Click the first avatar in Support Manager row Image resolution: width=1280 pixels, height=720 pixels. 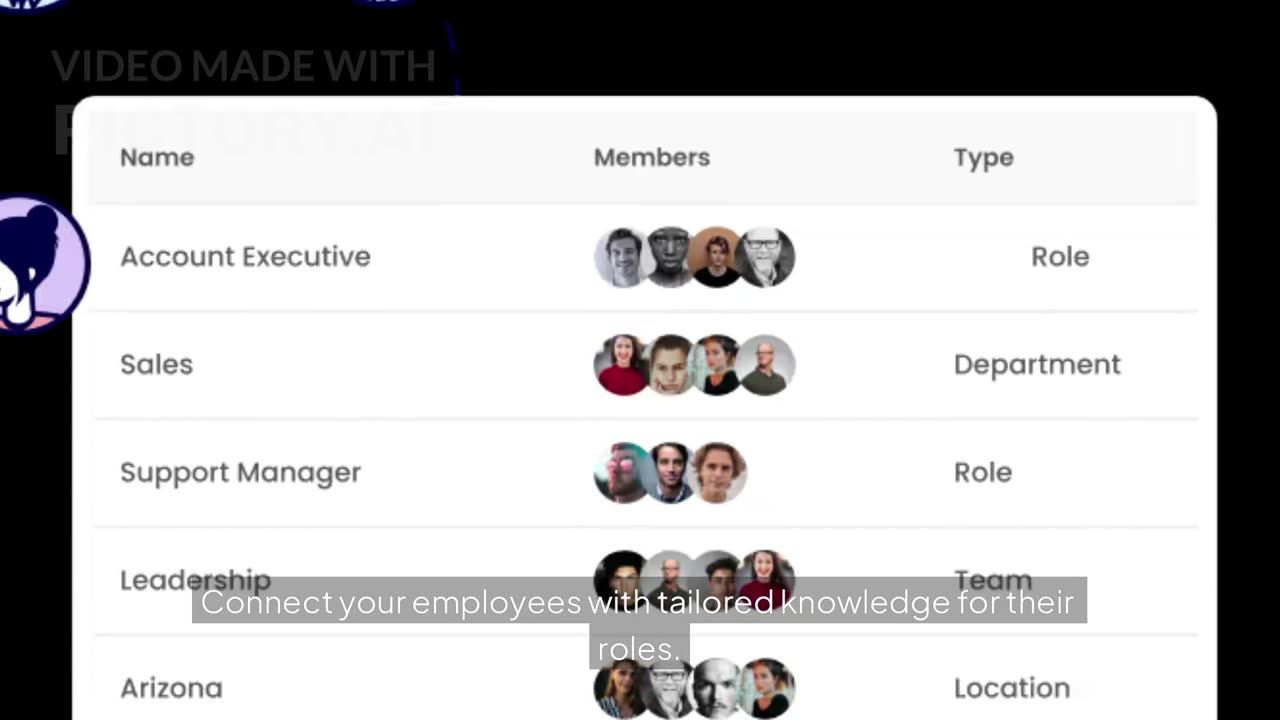tap(622, 472)
